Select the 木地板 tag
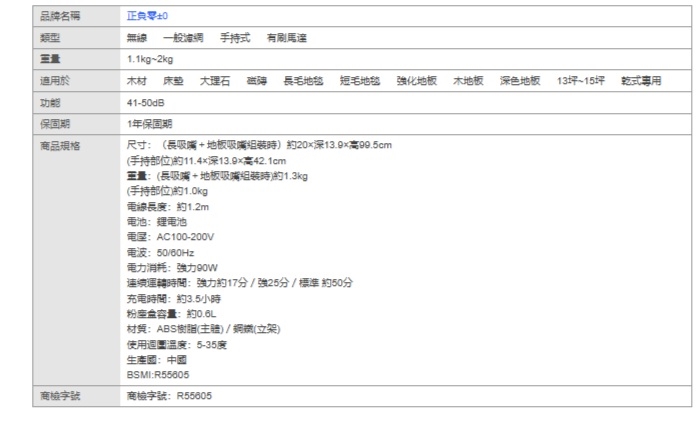This screenshot has height=444, width=697. pos(468,80)
